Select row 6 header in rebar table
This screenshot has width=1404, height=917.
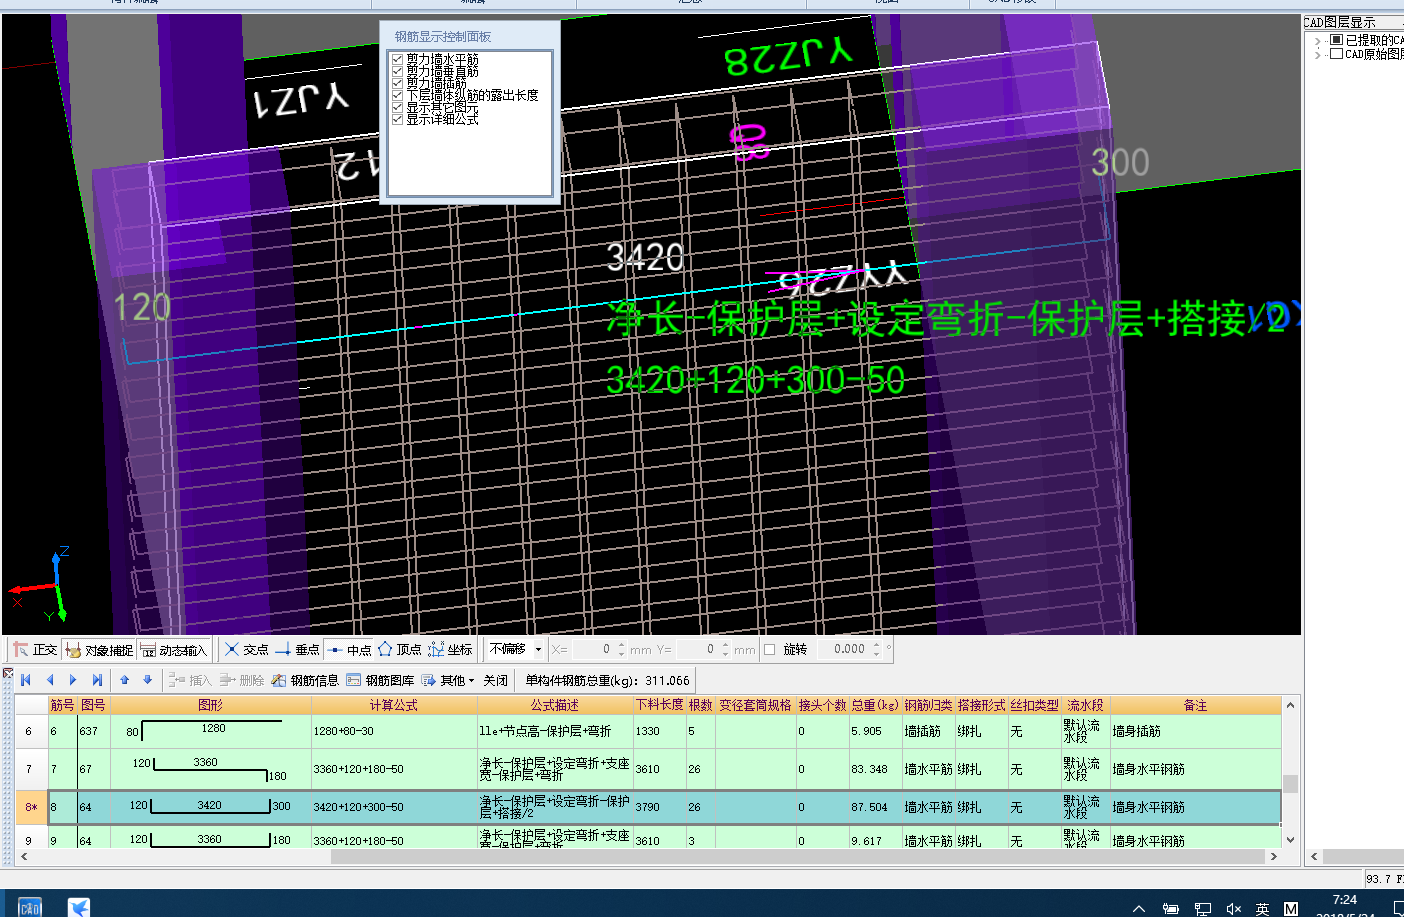click(x=29, y=731)
